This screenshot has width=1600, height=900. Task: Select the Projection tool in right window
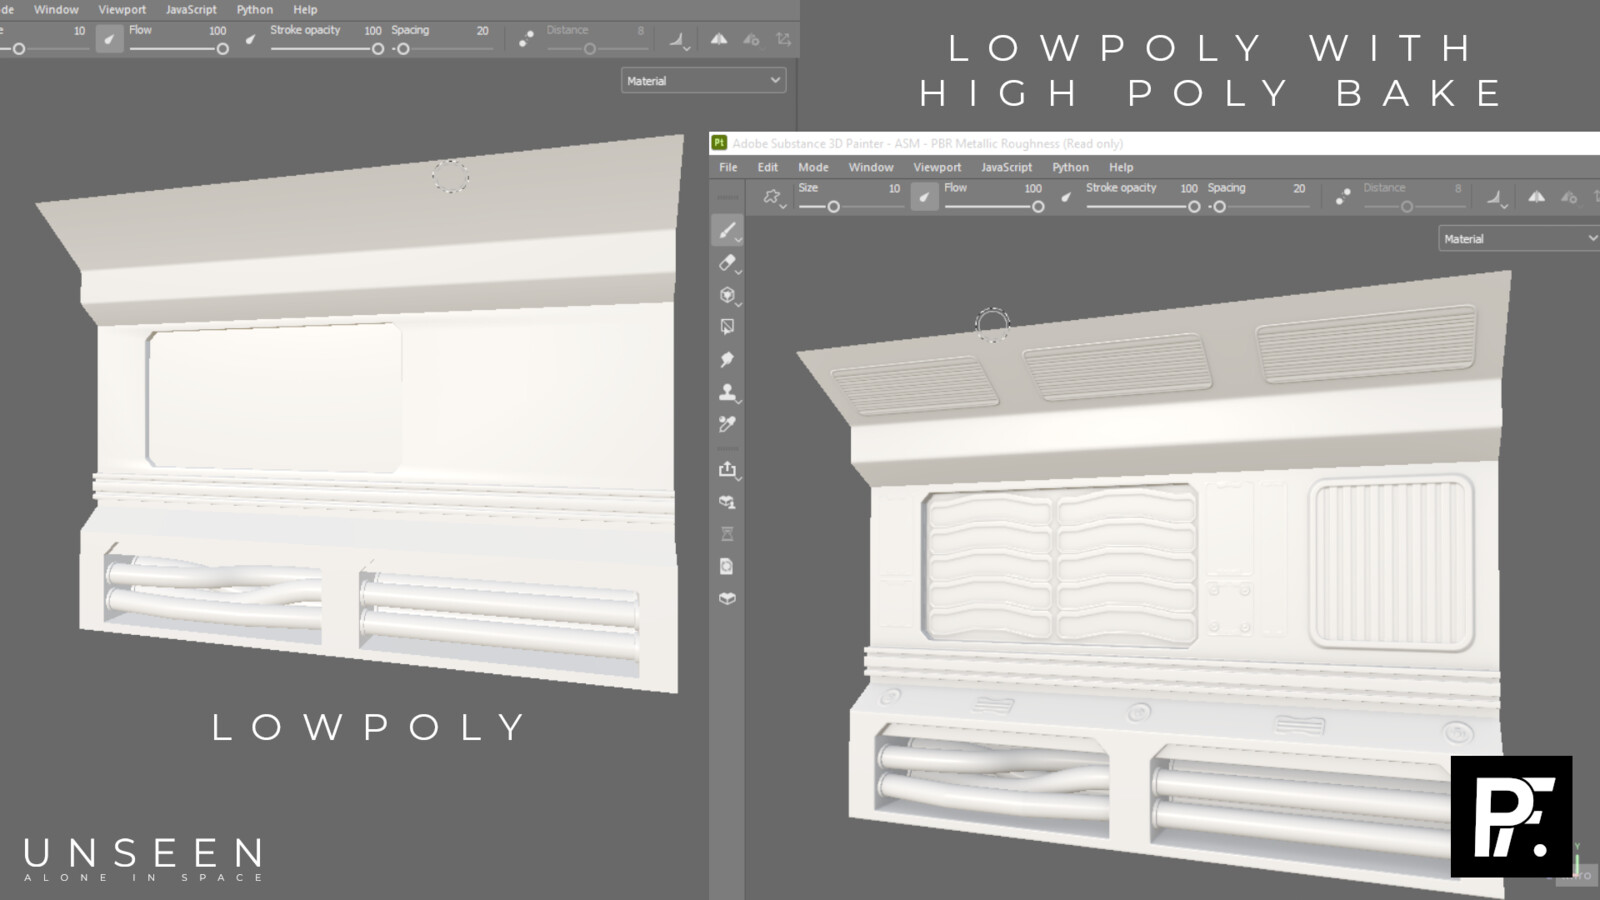pyautogui.click(x=727, y=295)
